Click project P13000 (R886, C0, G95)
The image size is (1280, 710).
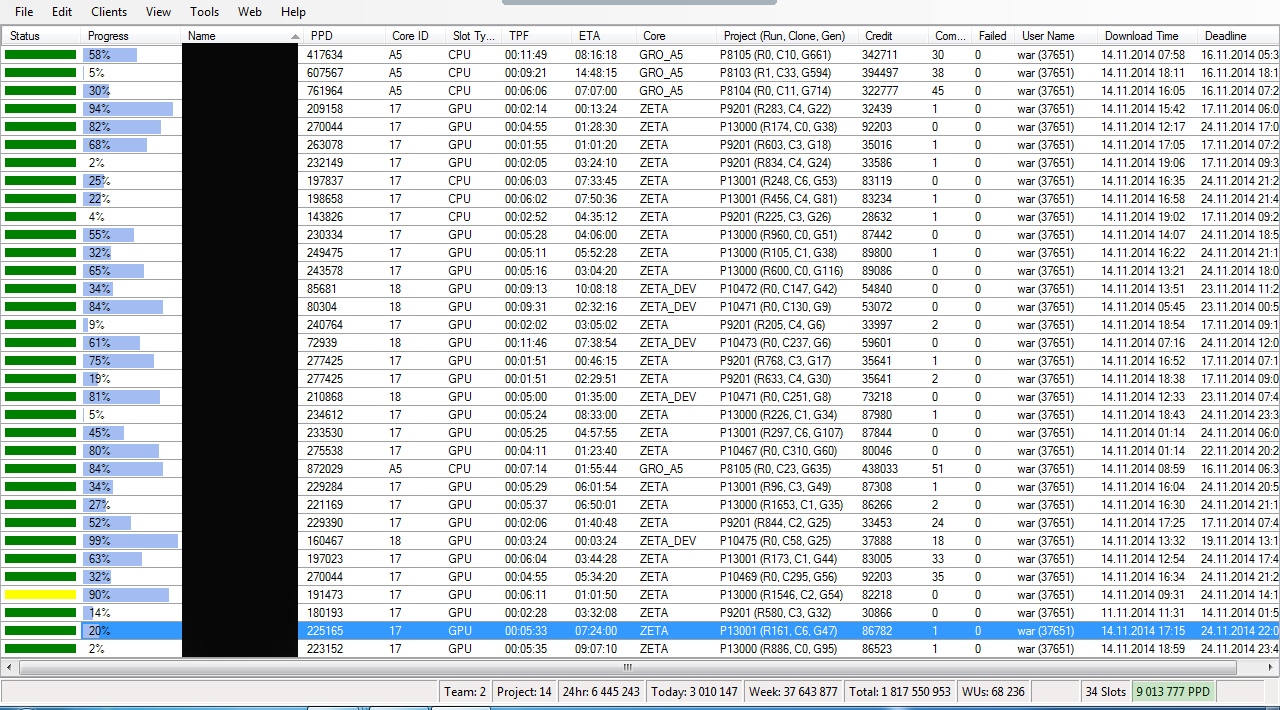click(x=779, y=649)
